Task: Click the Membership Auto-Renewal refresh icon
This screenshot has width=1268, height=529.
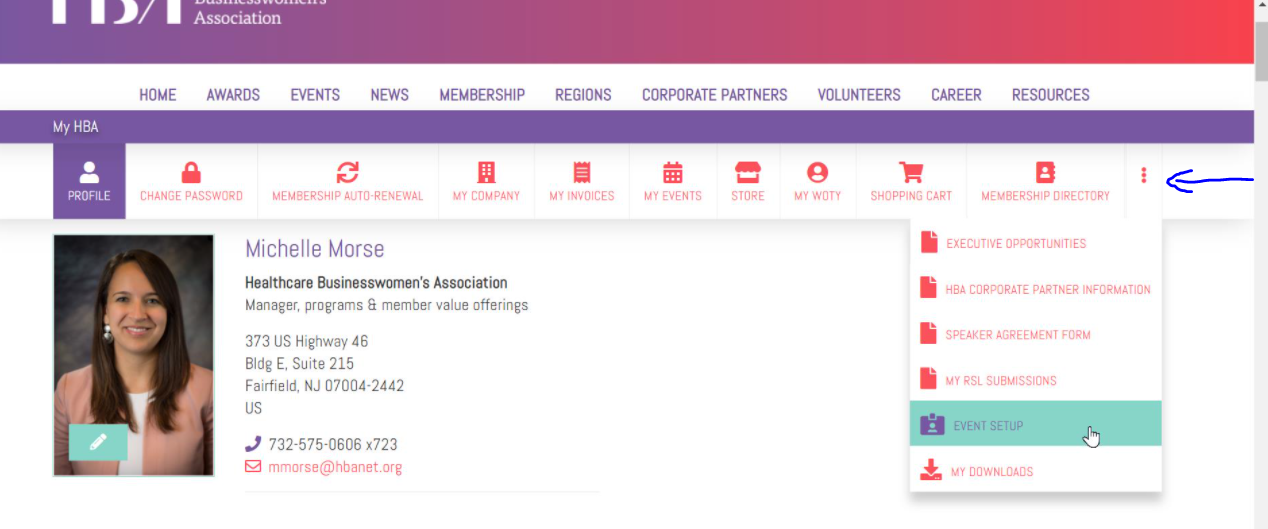Action: point(347,172)
